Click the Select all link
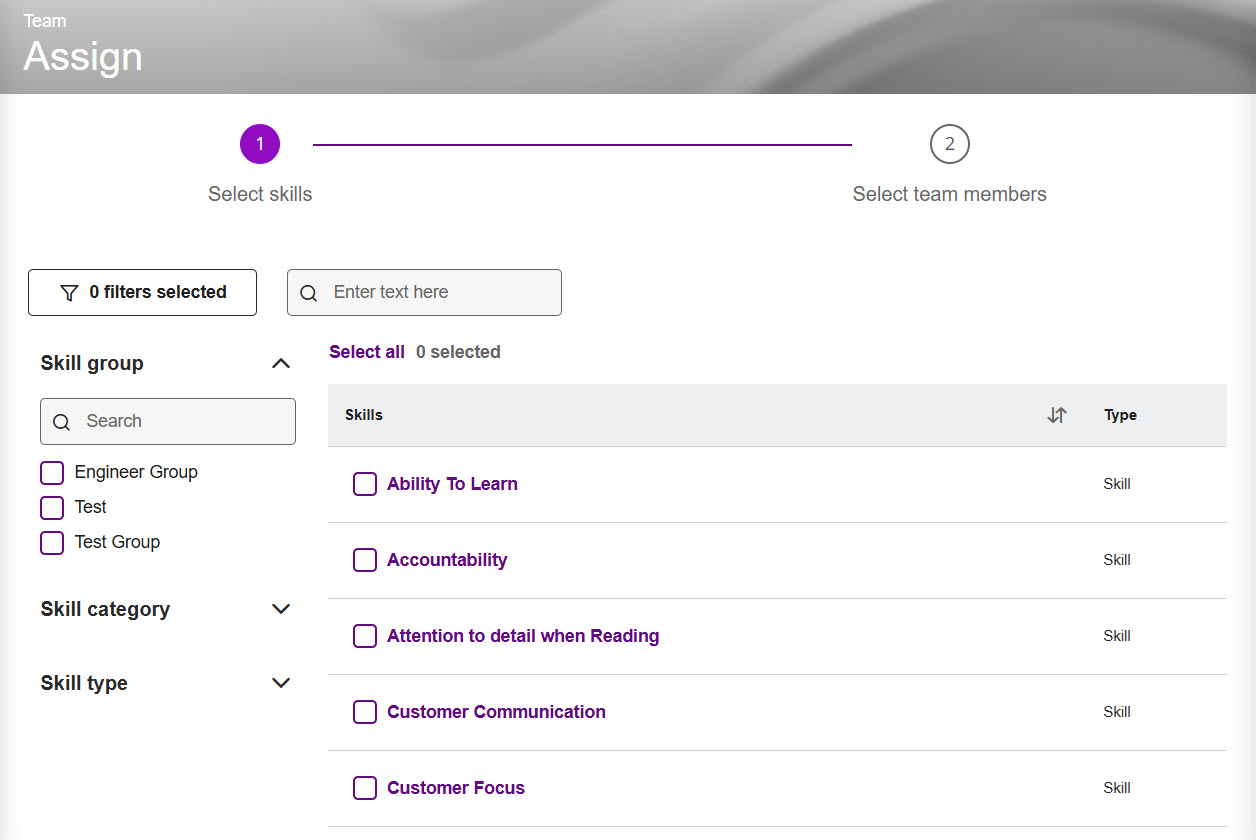Screen dimensions: 1256x840 [366, 351]
